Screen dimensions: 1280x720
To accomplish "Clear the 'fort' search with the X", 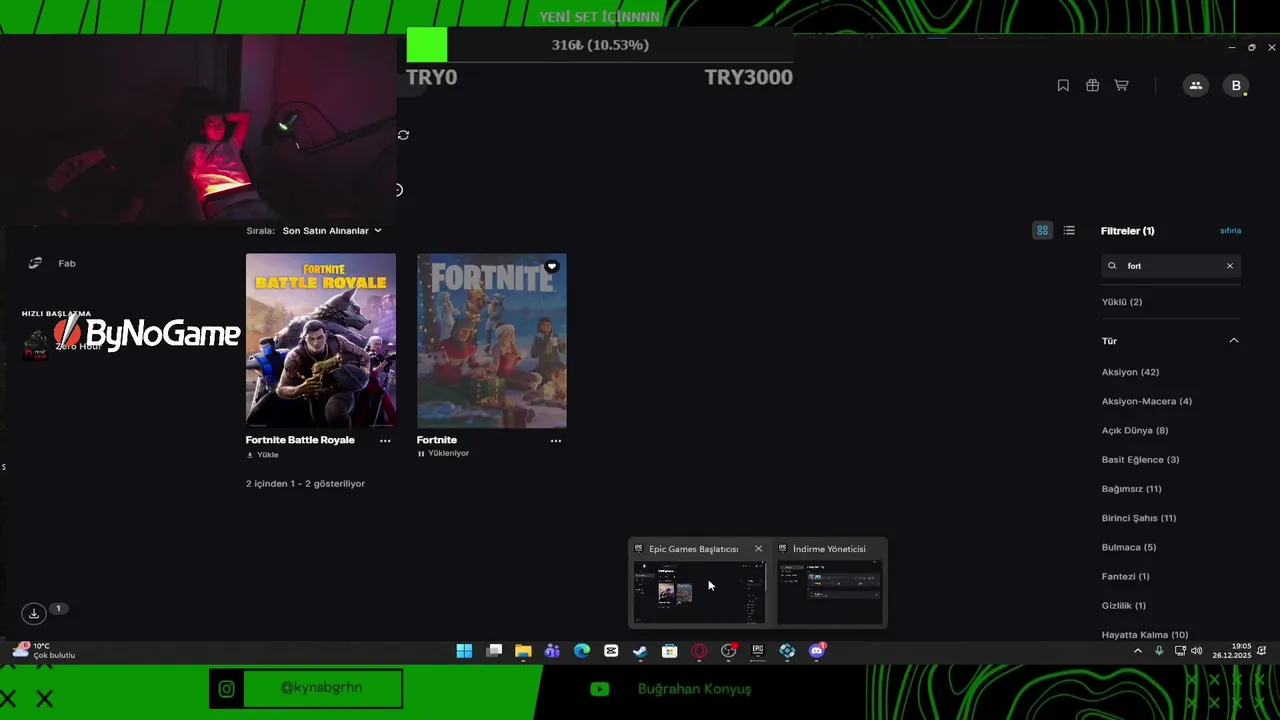I will point(1230,266).
